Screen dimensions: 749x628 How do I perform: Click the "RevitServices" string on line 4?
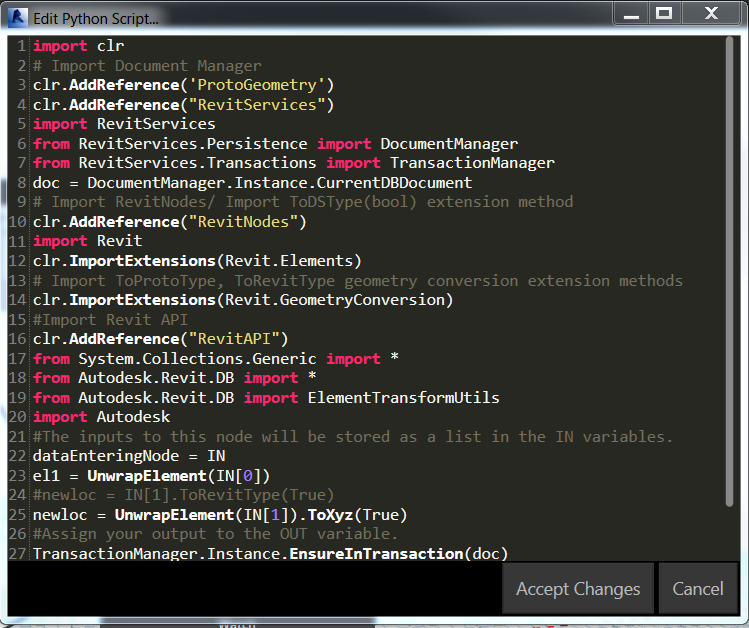[257, 105]
